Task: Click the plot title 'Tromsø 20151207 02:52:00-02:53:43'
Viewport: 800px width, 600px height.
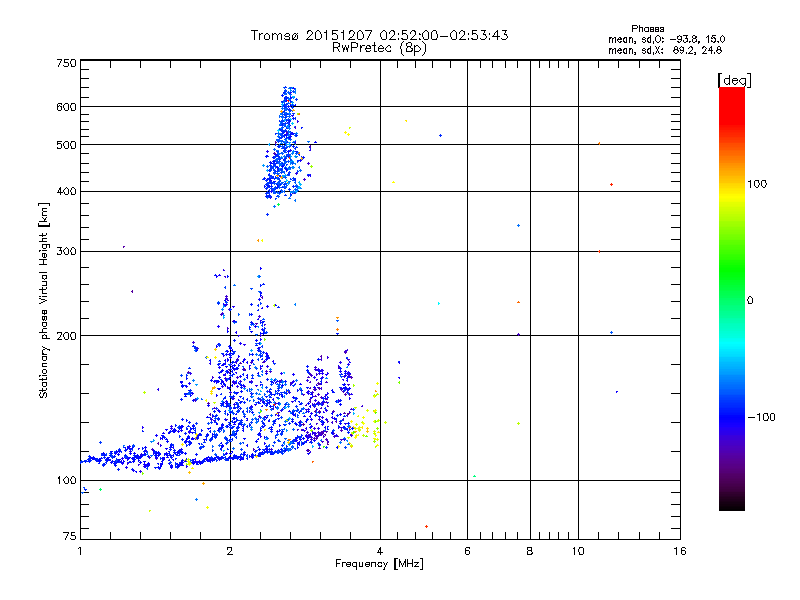Action: [379, 35]
